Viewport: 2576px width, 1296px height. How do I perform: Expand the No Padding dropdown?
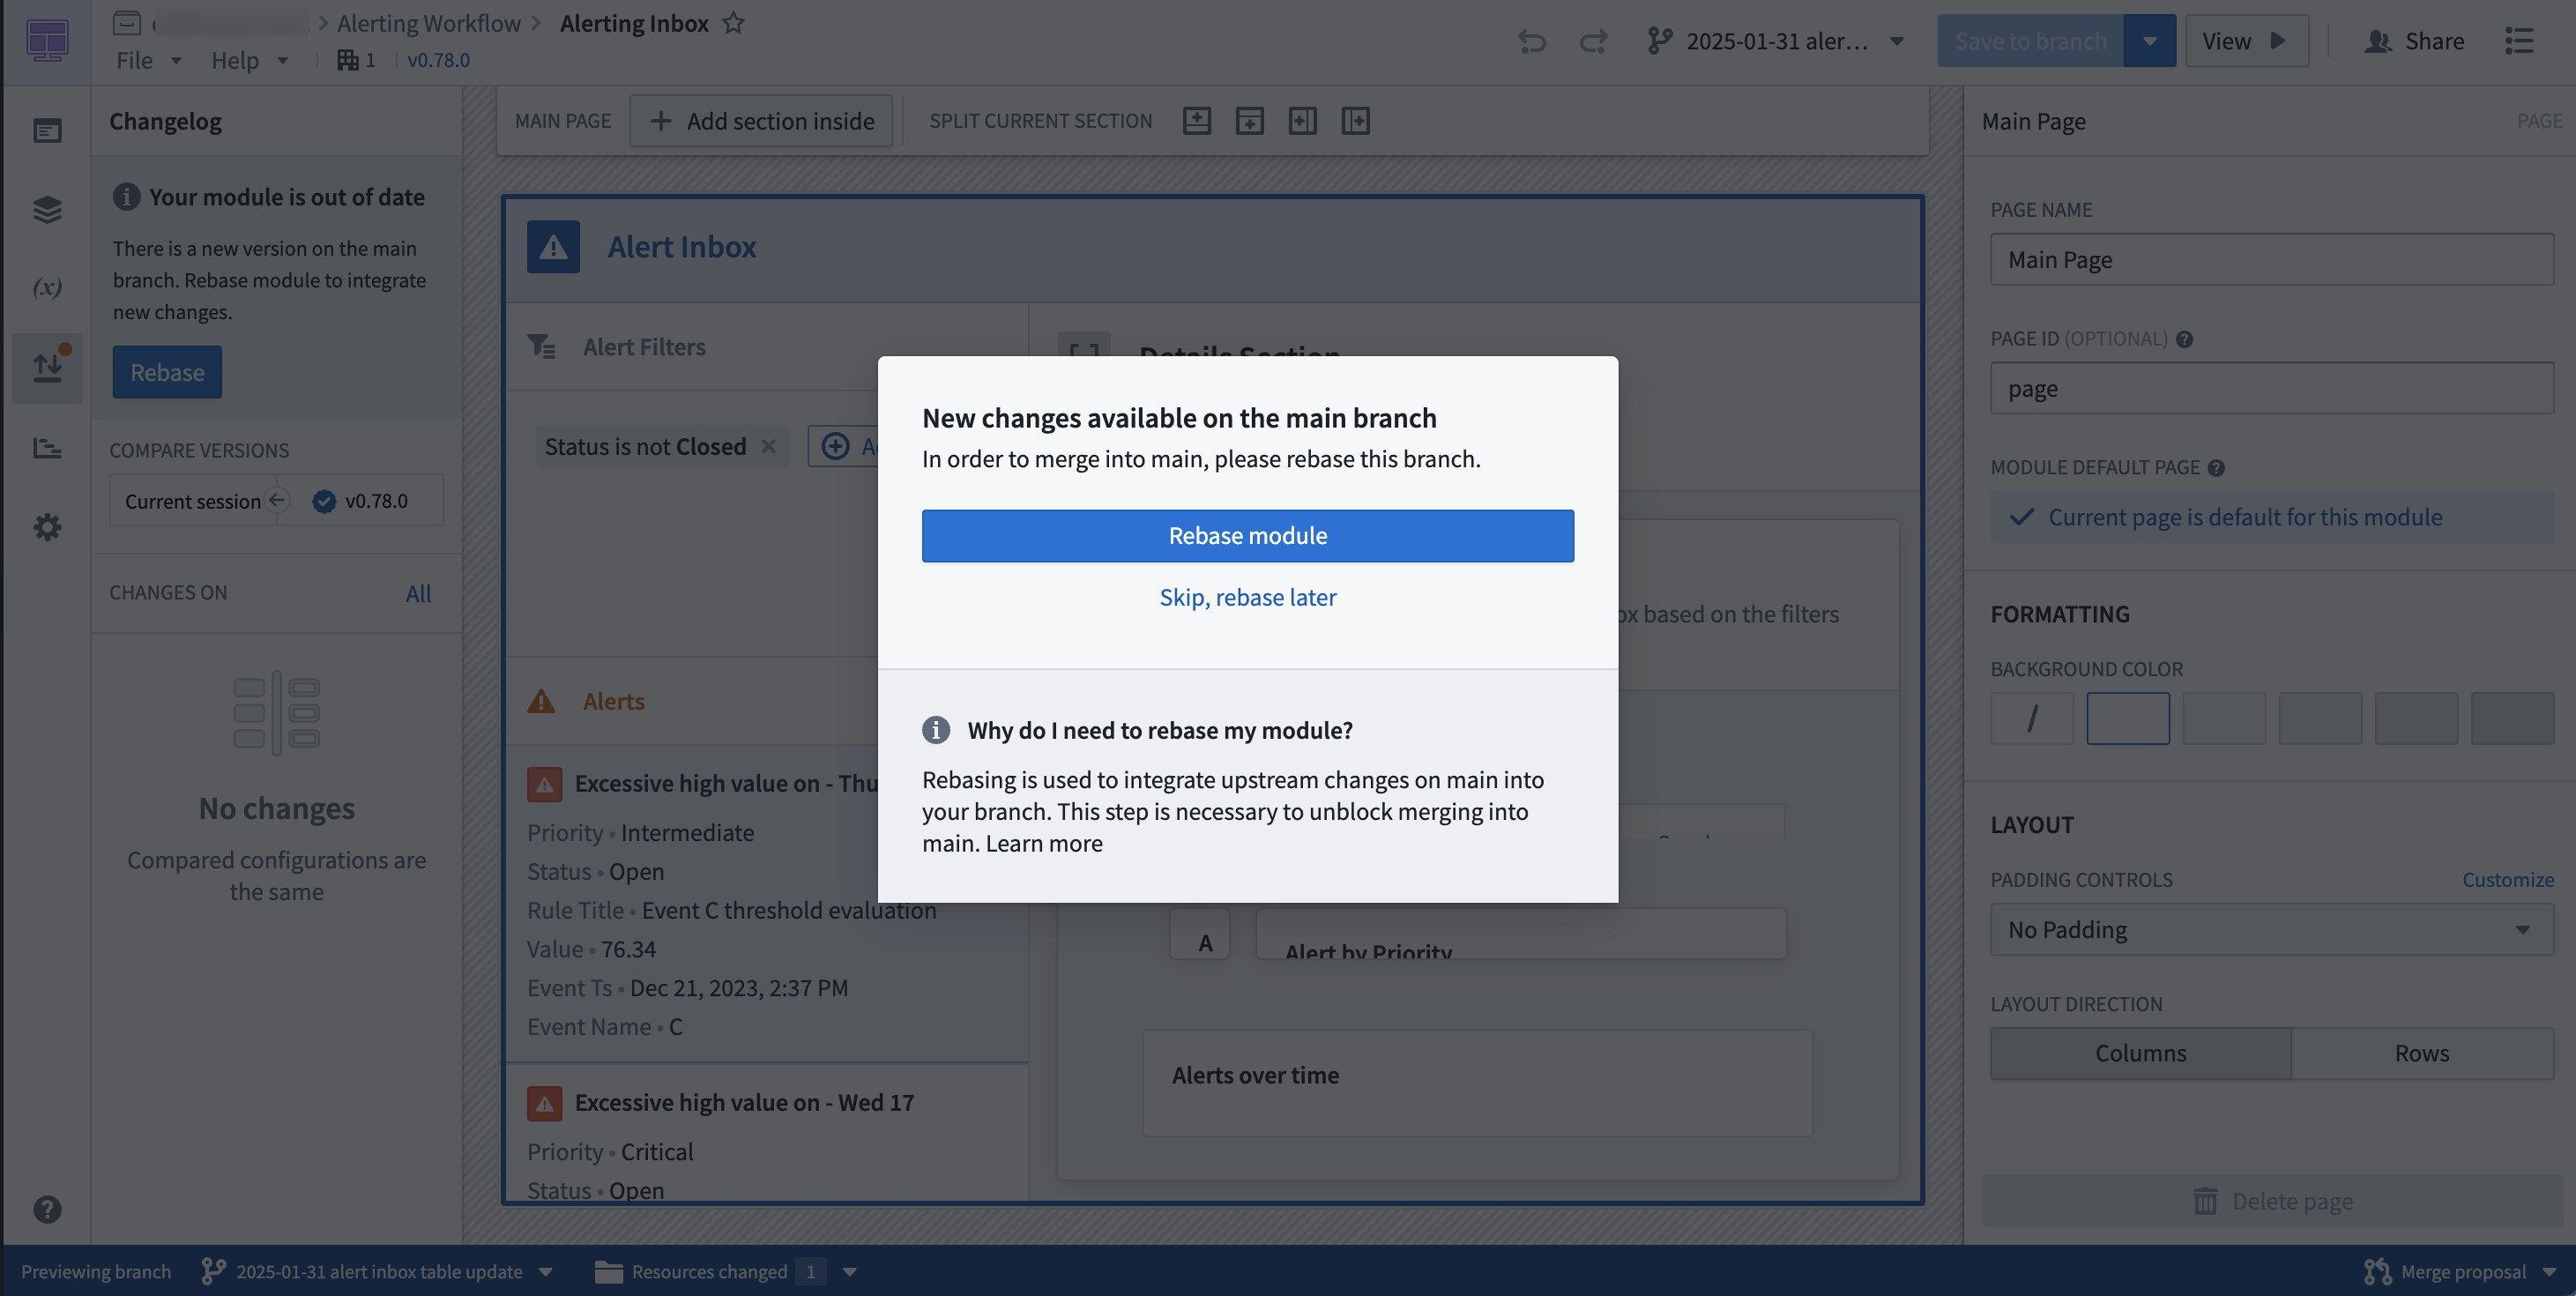point(2270,929)
